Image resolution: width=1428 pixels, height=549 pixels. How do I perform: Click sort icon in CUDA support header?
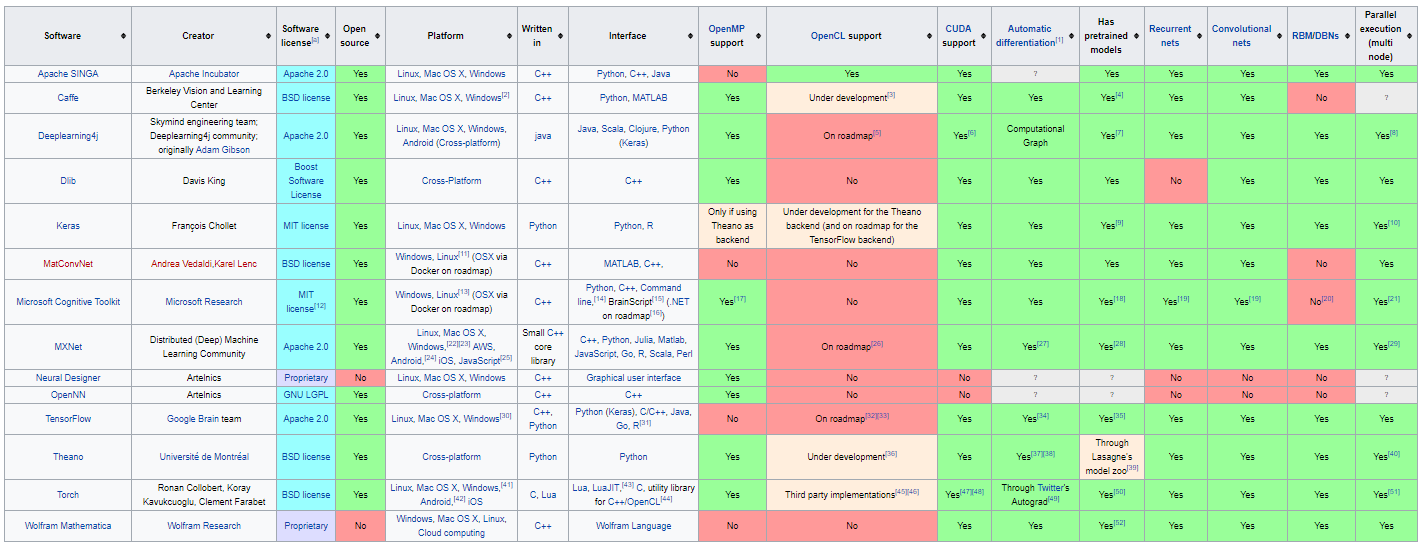pyautogui.click(x=983, y=36)
